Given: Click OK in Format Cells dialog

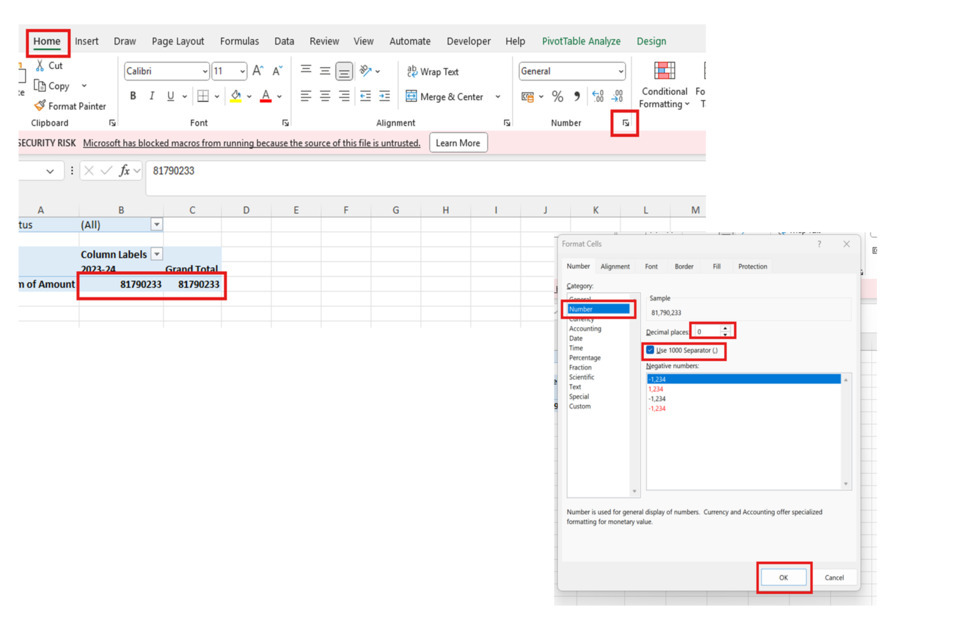Looking at the screenshot, I should tap(783, 578).
